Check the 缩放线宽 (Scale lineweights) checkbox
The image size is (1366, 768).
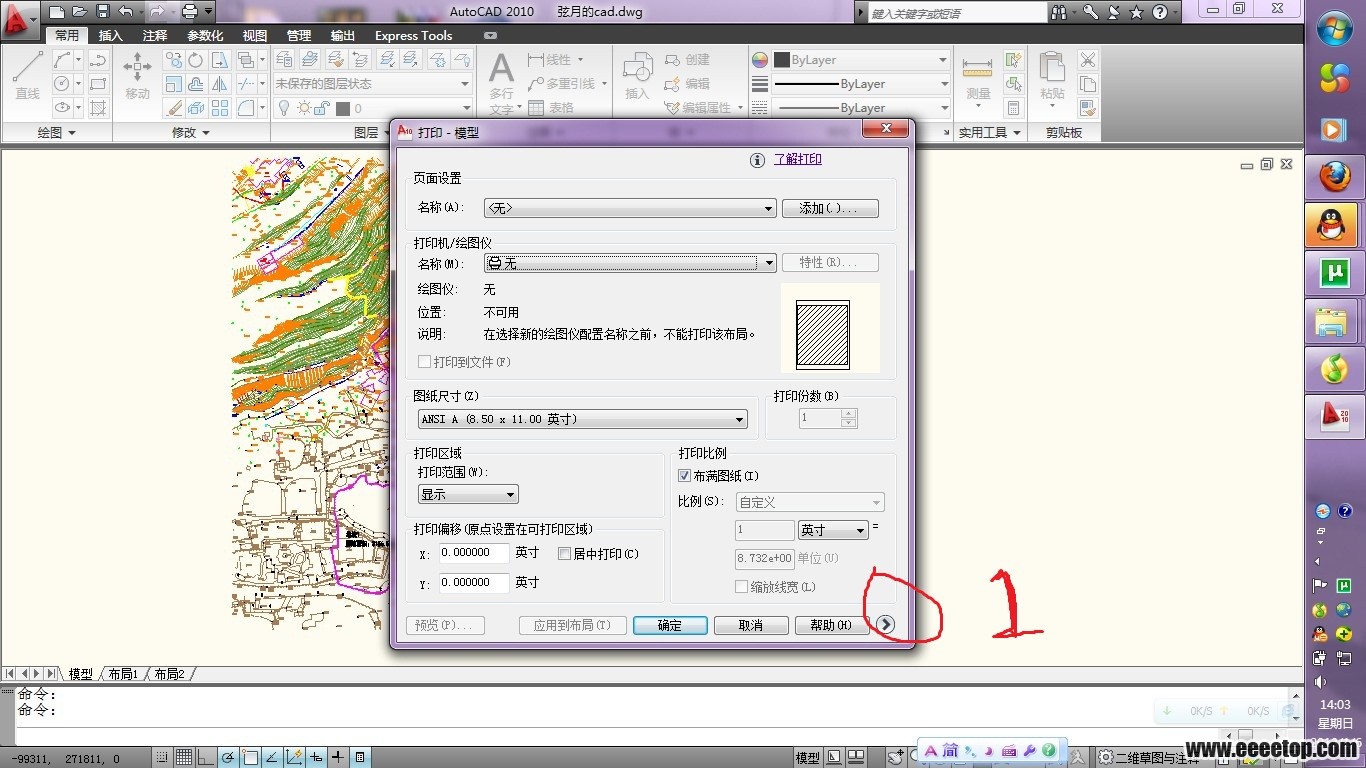(742, 587)
